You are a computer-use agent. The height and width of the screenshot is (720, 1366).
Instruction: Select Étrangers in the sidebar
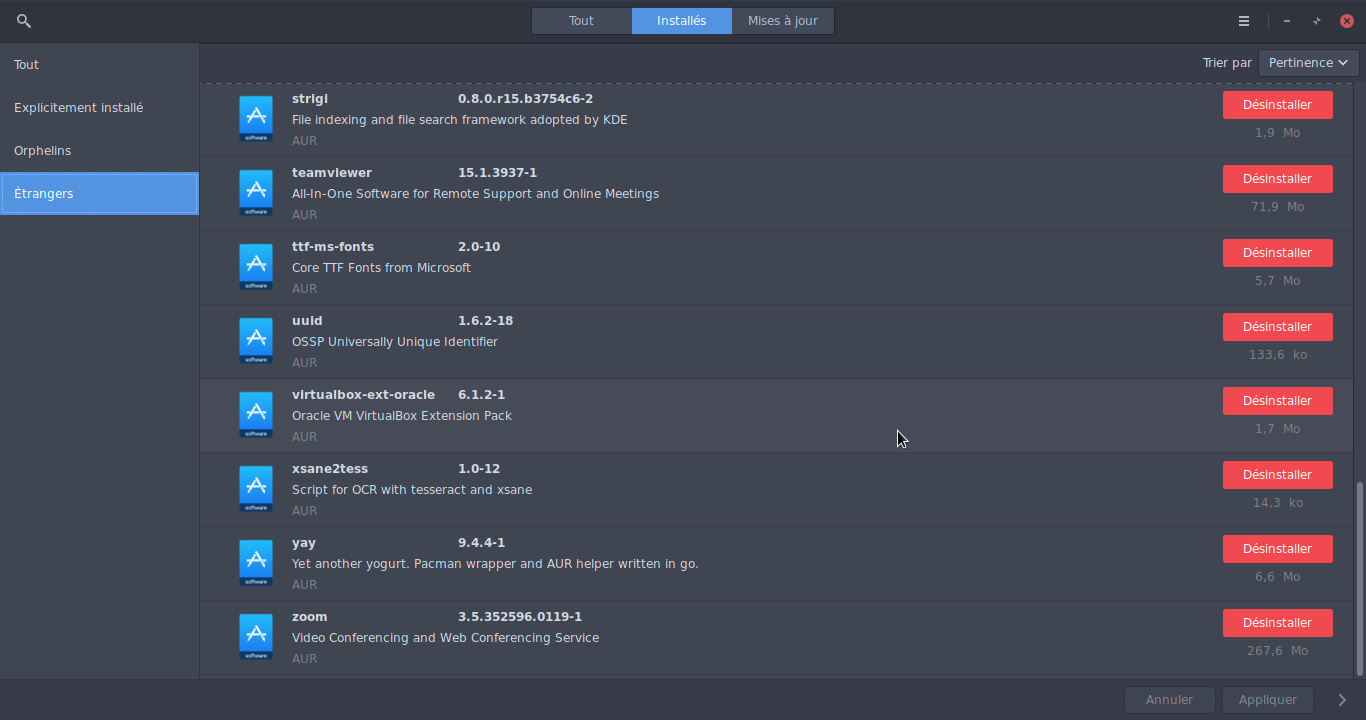coord(100,194)
